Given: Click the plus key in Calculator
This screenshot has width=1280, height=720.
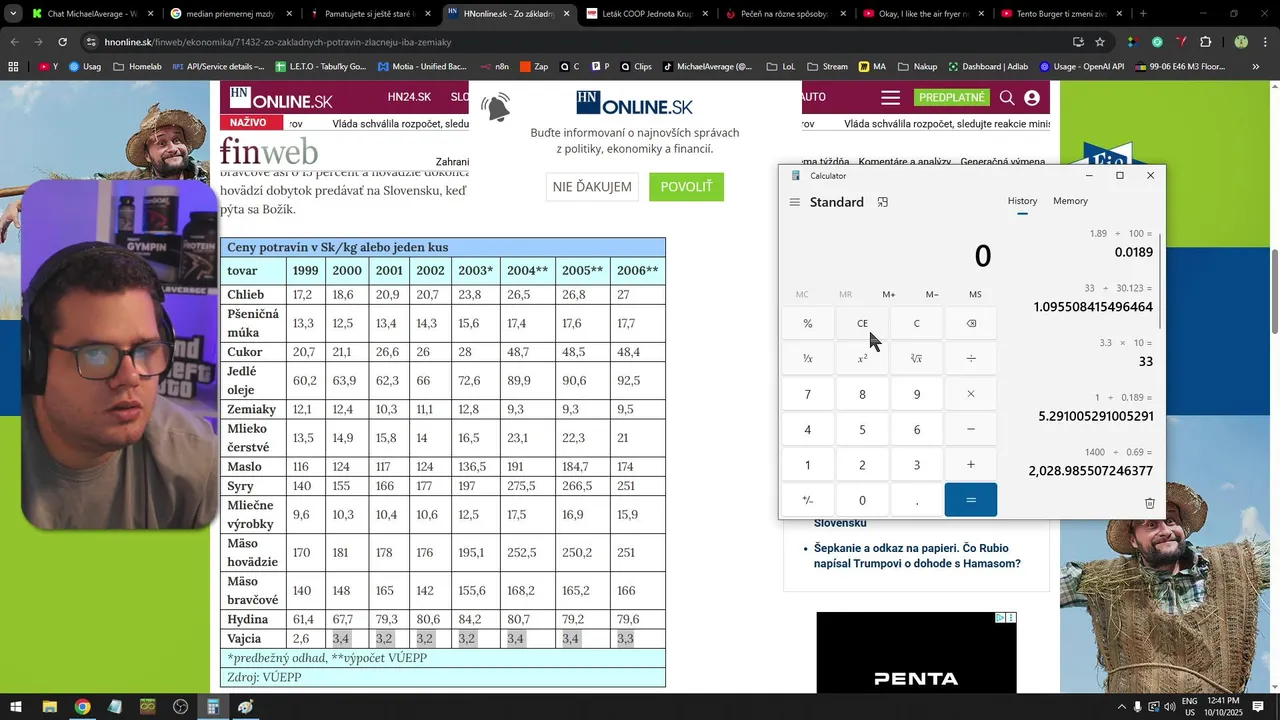Looking at the screenshot, I should point(971,464).
